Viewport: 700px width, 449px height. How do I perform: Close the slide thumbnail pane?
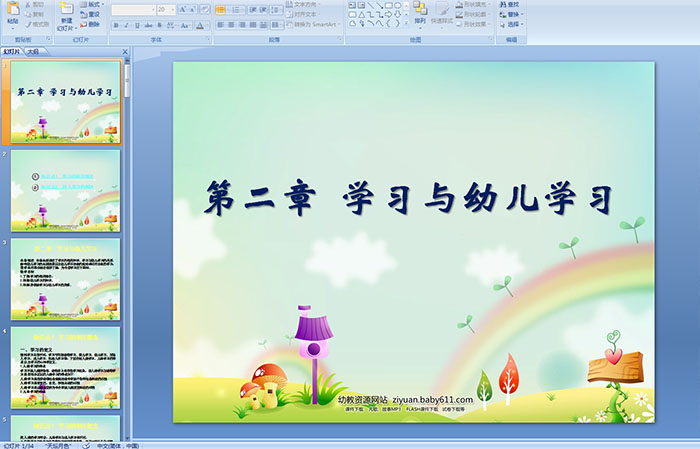point(125,52)
